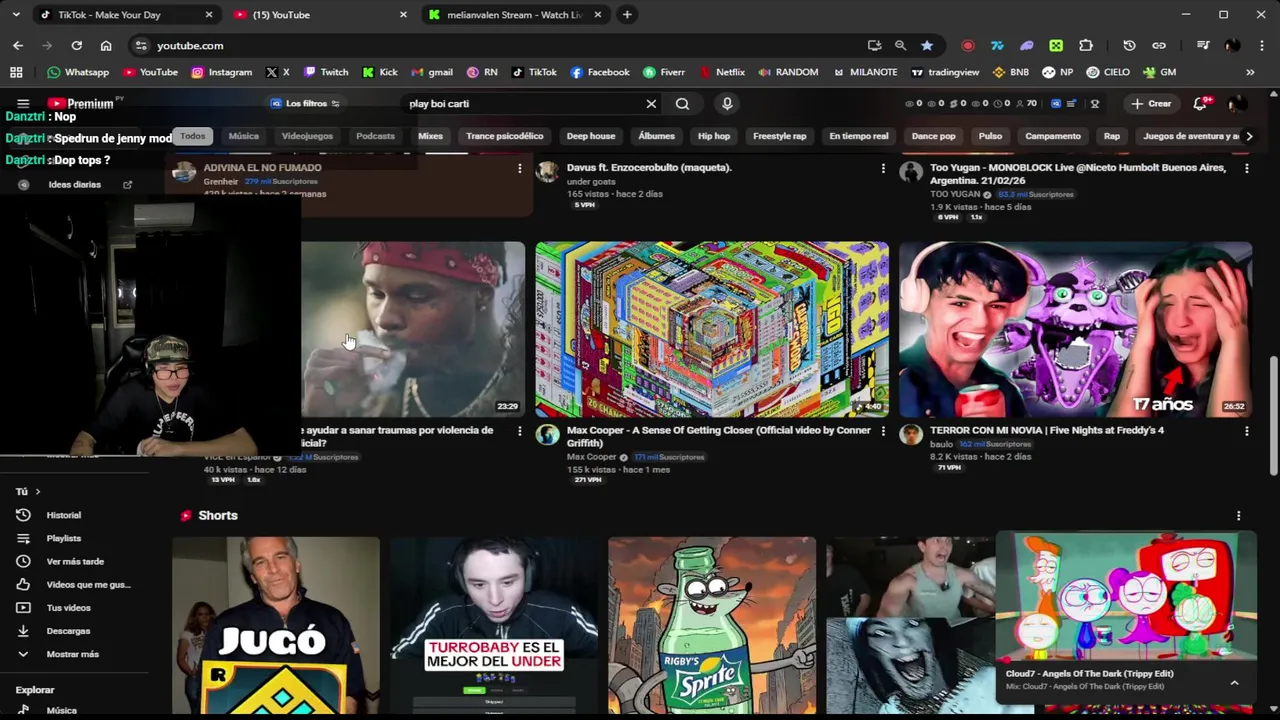1280x720 pixels.
Task: Open Música under Explorar
Action: (60, 710)
